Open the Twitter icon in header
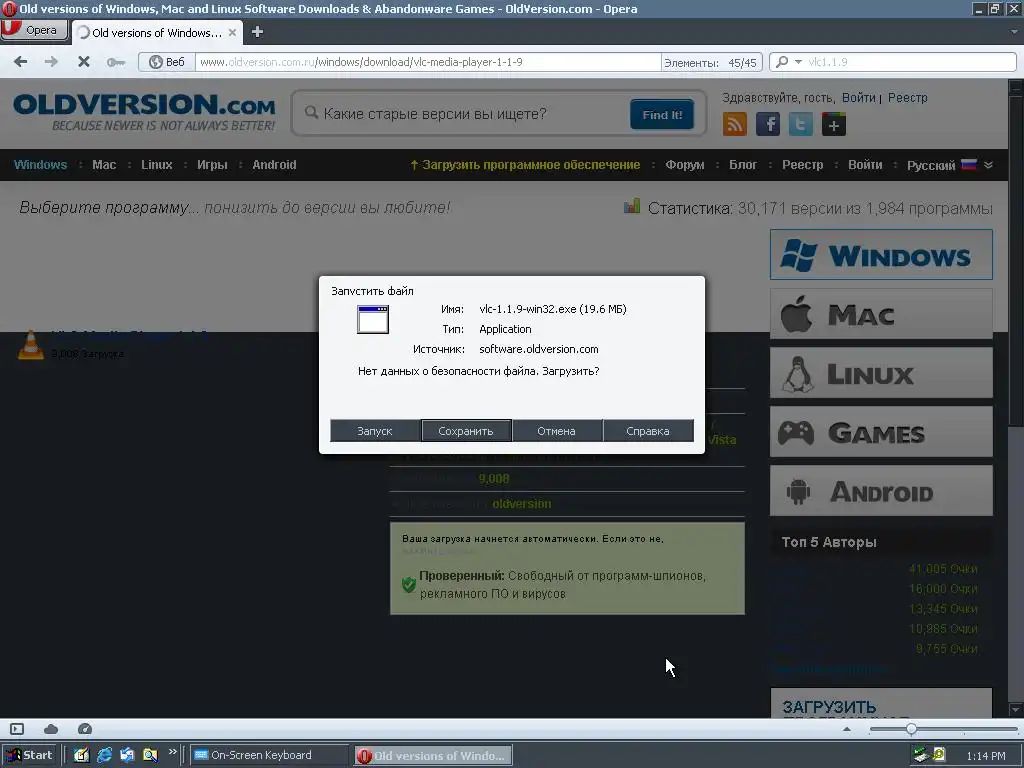The width and height of the screenshot is (1024, 768). coord(801,124)
